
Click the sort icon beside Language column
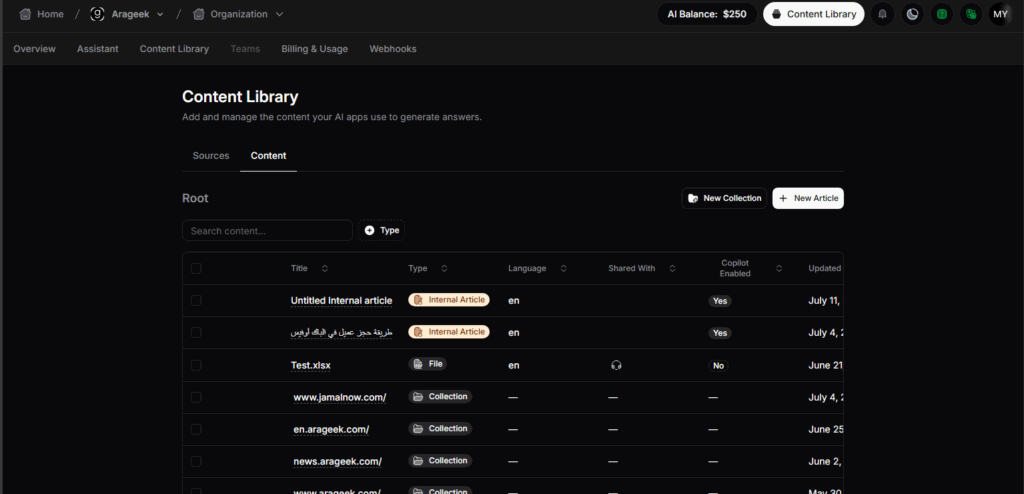point(563,268)
